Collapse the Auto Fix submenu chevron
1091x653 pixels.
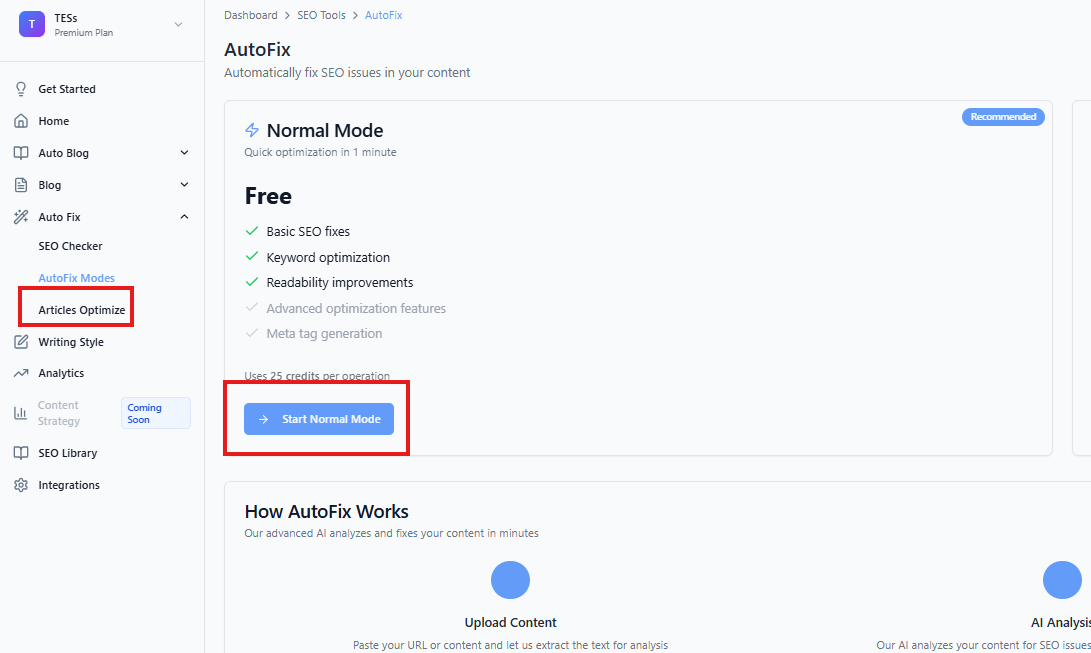coord(184,217)
